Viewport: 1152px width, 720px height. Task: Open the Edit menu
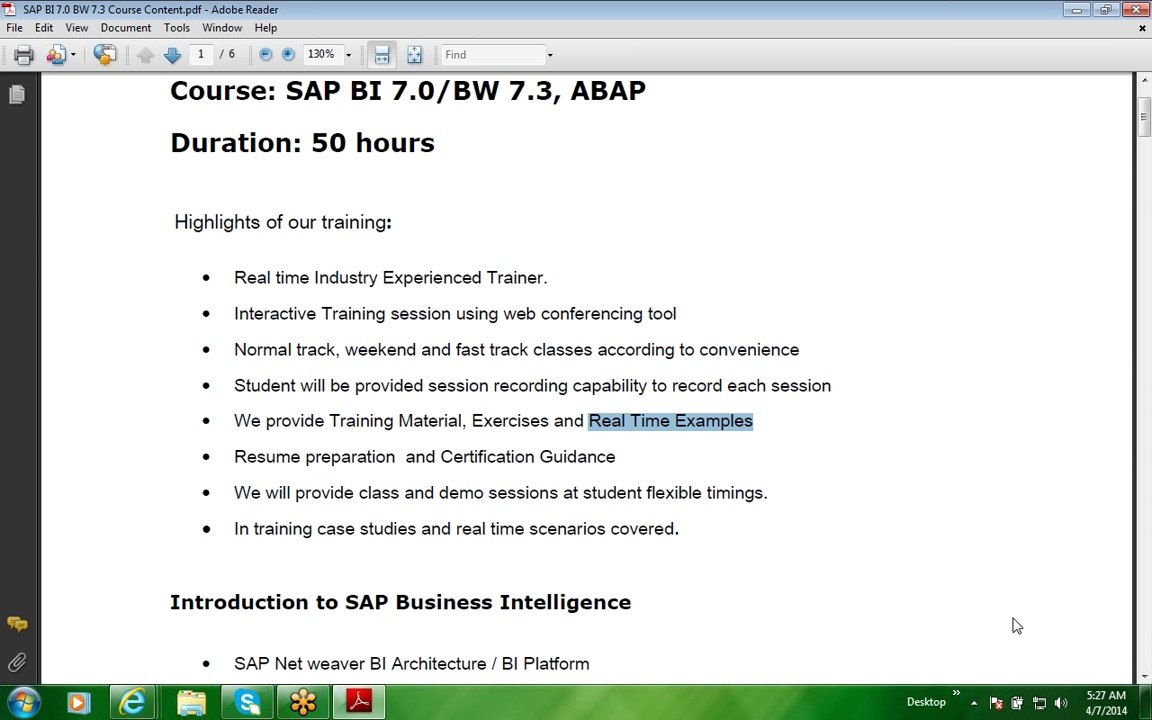[44, 28]
